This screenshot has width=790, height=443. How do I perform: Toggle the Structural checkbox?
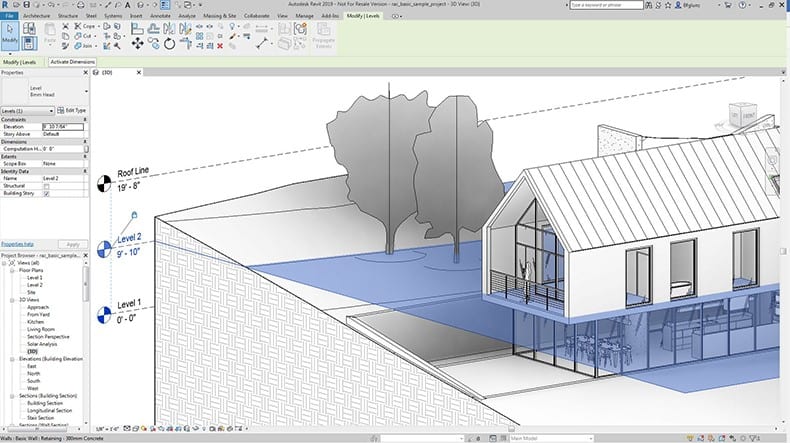tap(46, 185)
